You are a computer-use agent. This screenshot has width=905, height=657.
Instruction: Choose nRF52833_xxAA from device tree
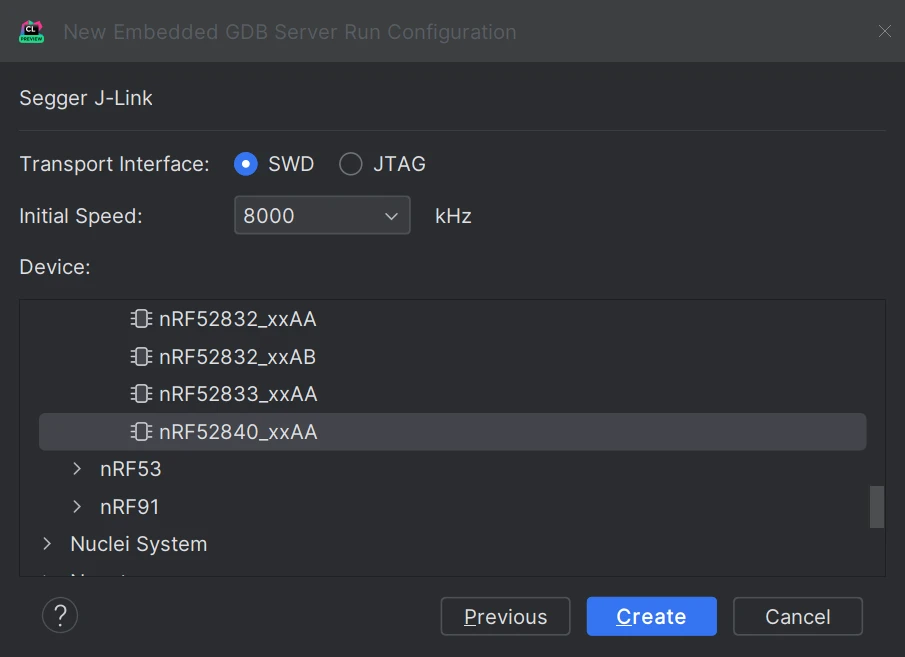(238, 394)
